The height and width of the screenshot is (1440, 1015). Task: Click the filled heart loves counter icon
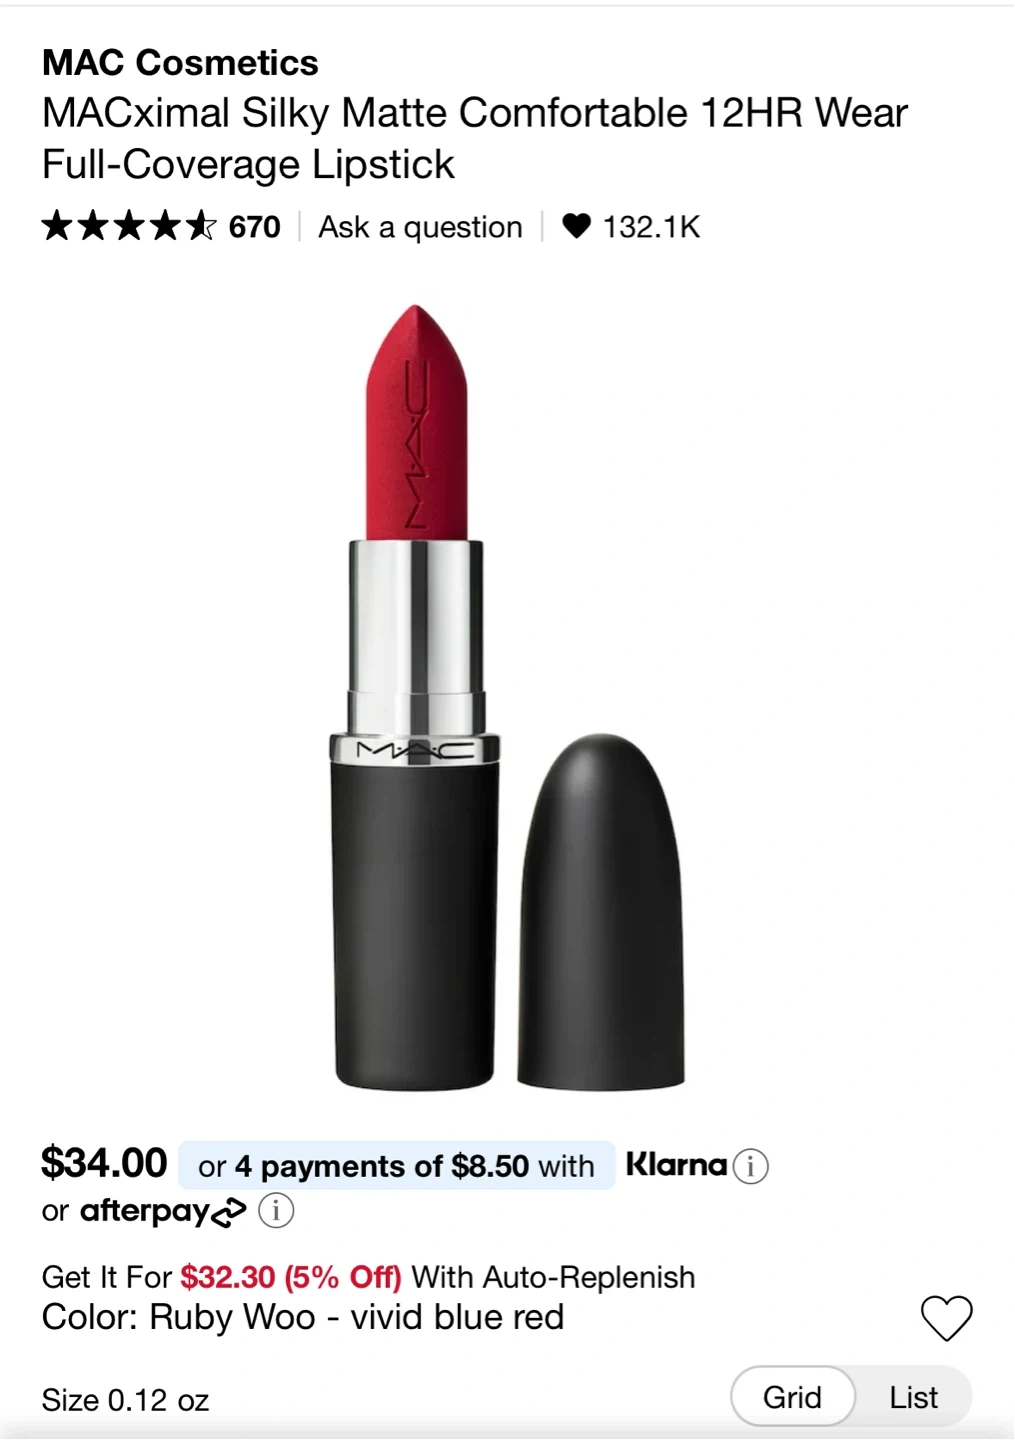576,226
